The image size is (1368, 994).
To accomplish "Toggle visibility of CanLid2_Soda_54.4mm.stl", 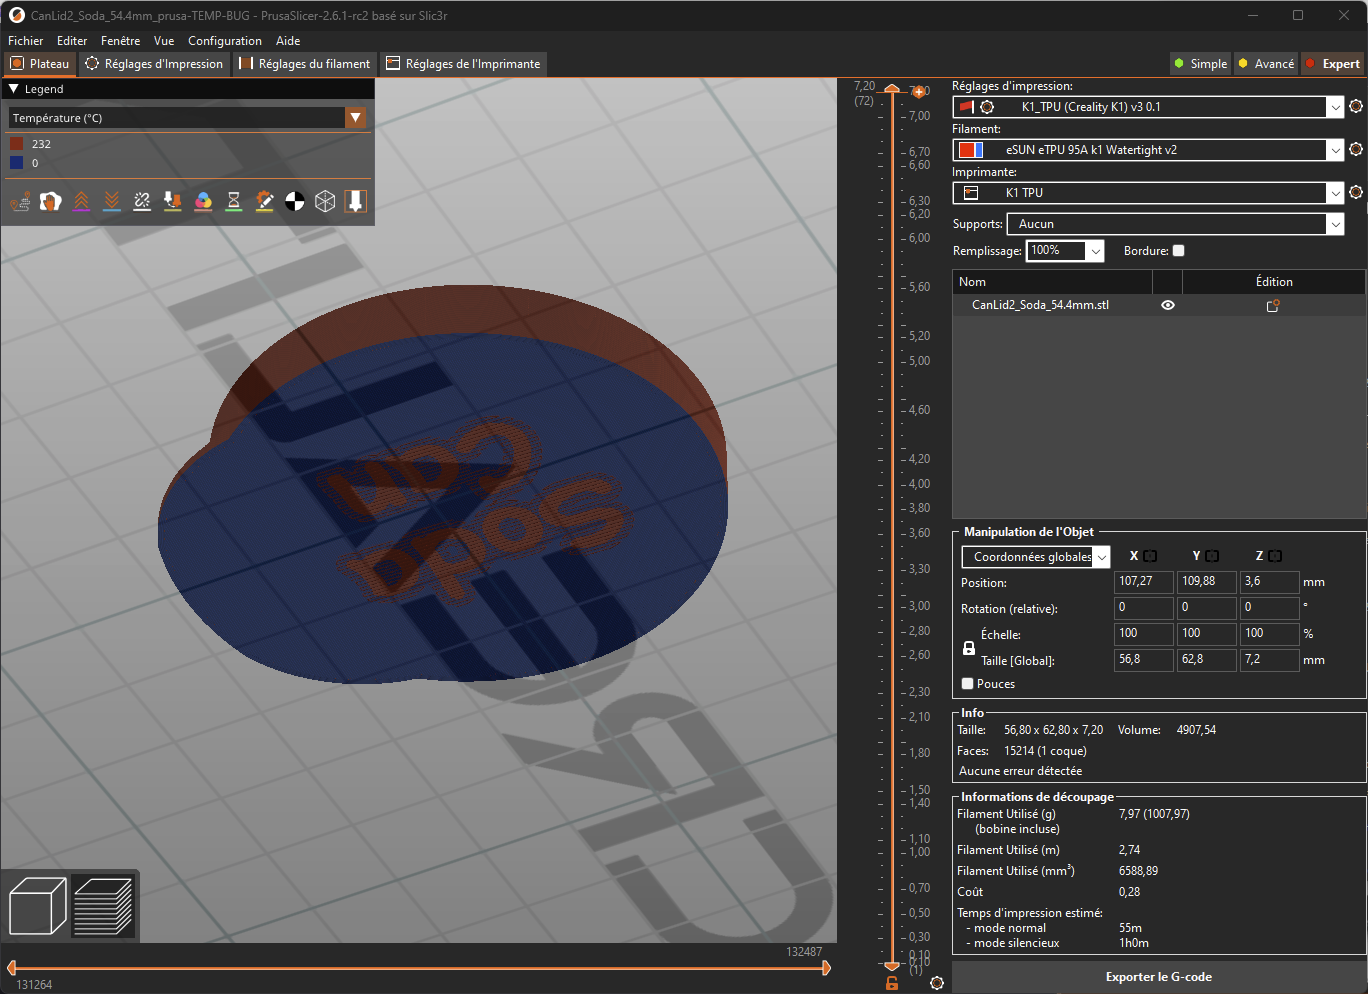I will [1168, 305].
